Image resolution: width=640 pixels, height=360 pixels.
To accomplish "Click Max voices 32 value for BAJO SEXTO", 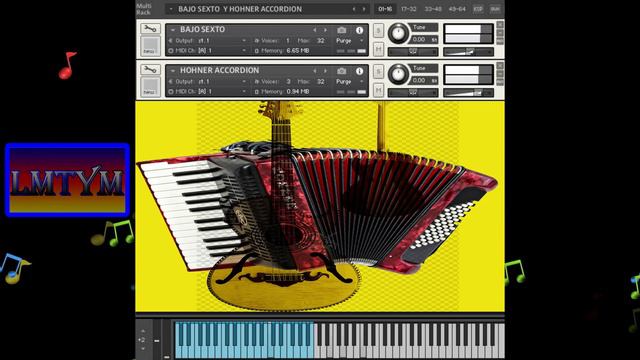I will [321, 41].
